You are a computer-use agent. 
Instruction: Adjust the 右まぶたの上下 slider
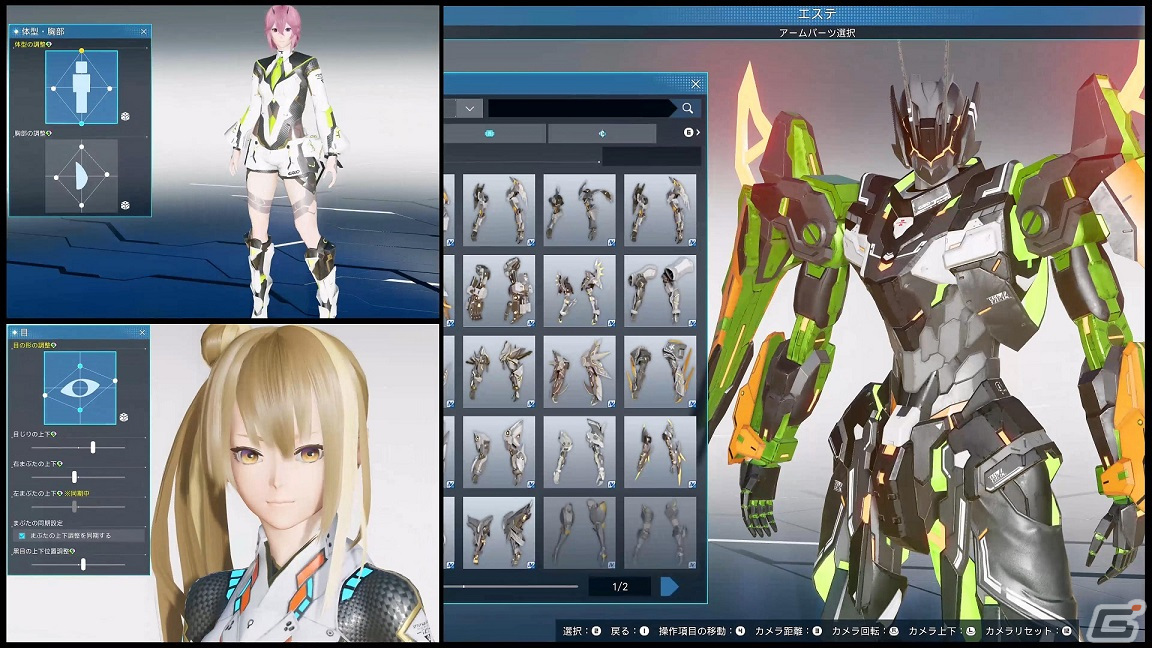(x=79, y=477)
